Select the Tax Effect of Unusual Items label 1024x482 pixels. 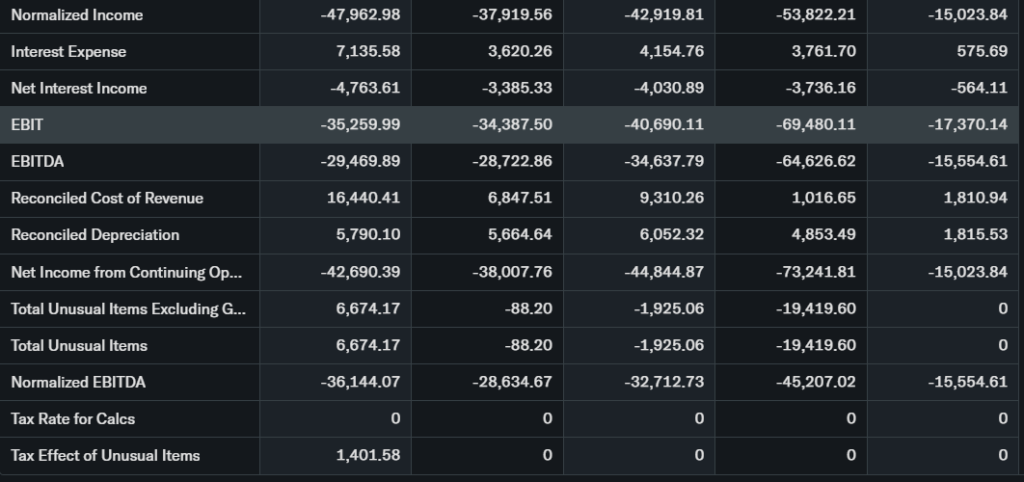coord(105,456)
